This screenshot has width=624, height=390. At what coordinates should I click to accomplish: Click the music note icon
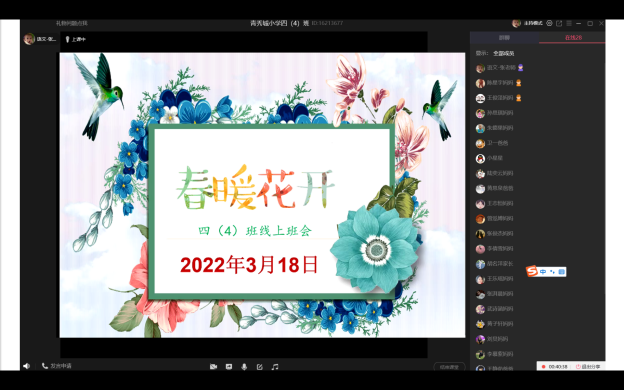pos(275,367)
